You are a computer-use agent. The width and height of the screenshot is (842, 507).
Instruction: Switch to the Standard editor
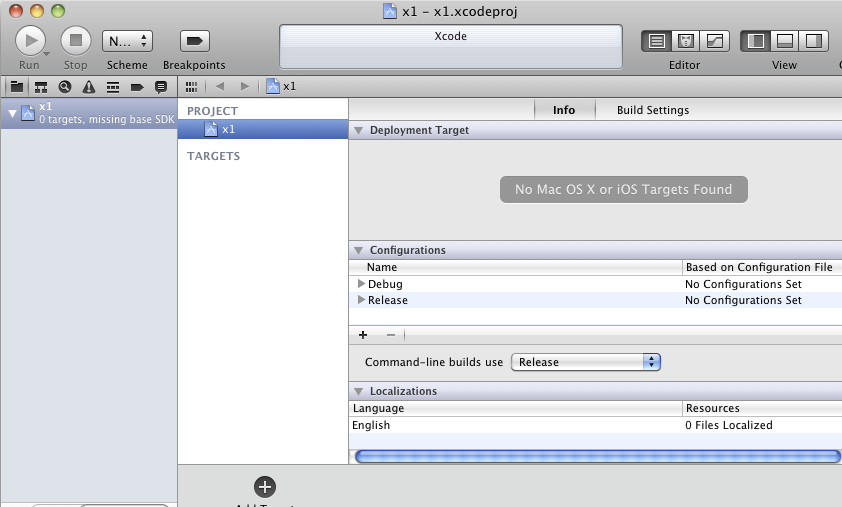pyautogui.click(x=657, y=41)
